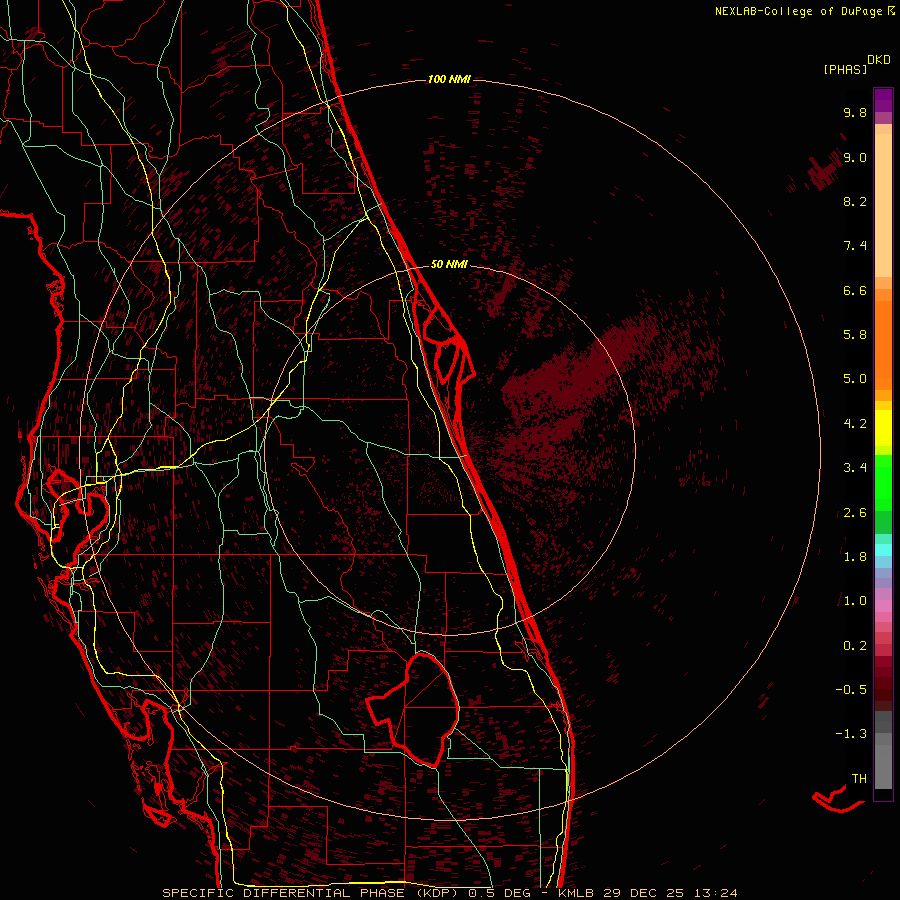Select the 9.0 value on color scale

(x=855, y=157)
